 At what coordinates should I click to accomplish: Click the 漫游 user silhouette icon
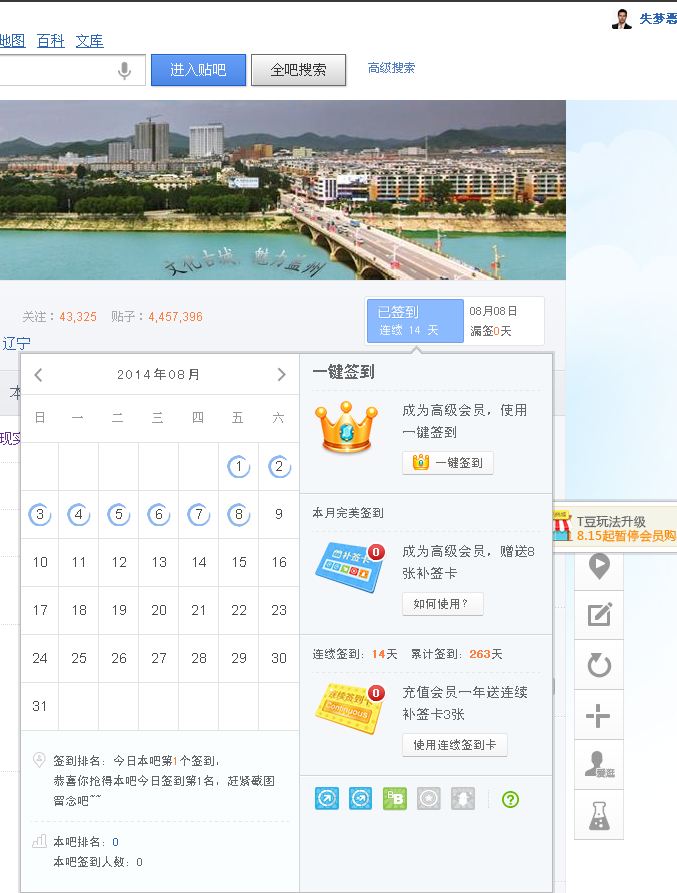click(x=599, y=764)
